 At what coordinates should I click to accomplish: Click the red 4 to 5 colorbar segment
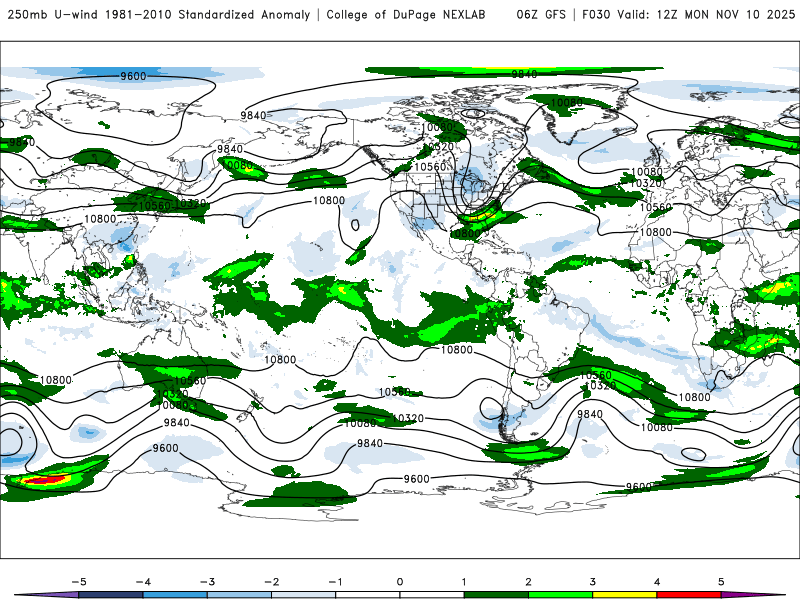689,595
